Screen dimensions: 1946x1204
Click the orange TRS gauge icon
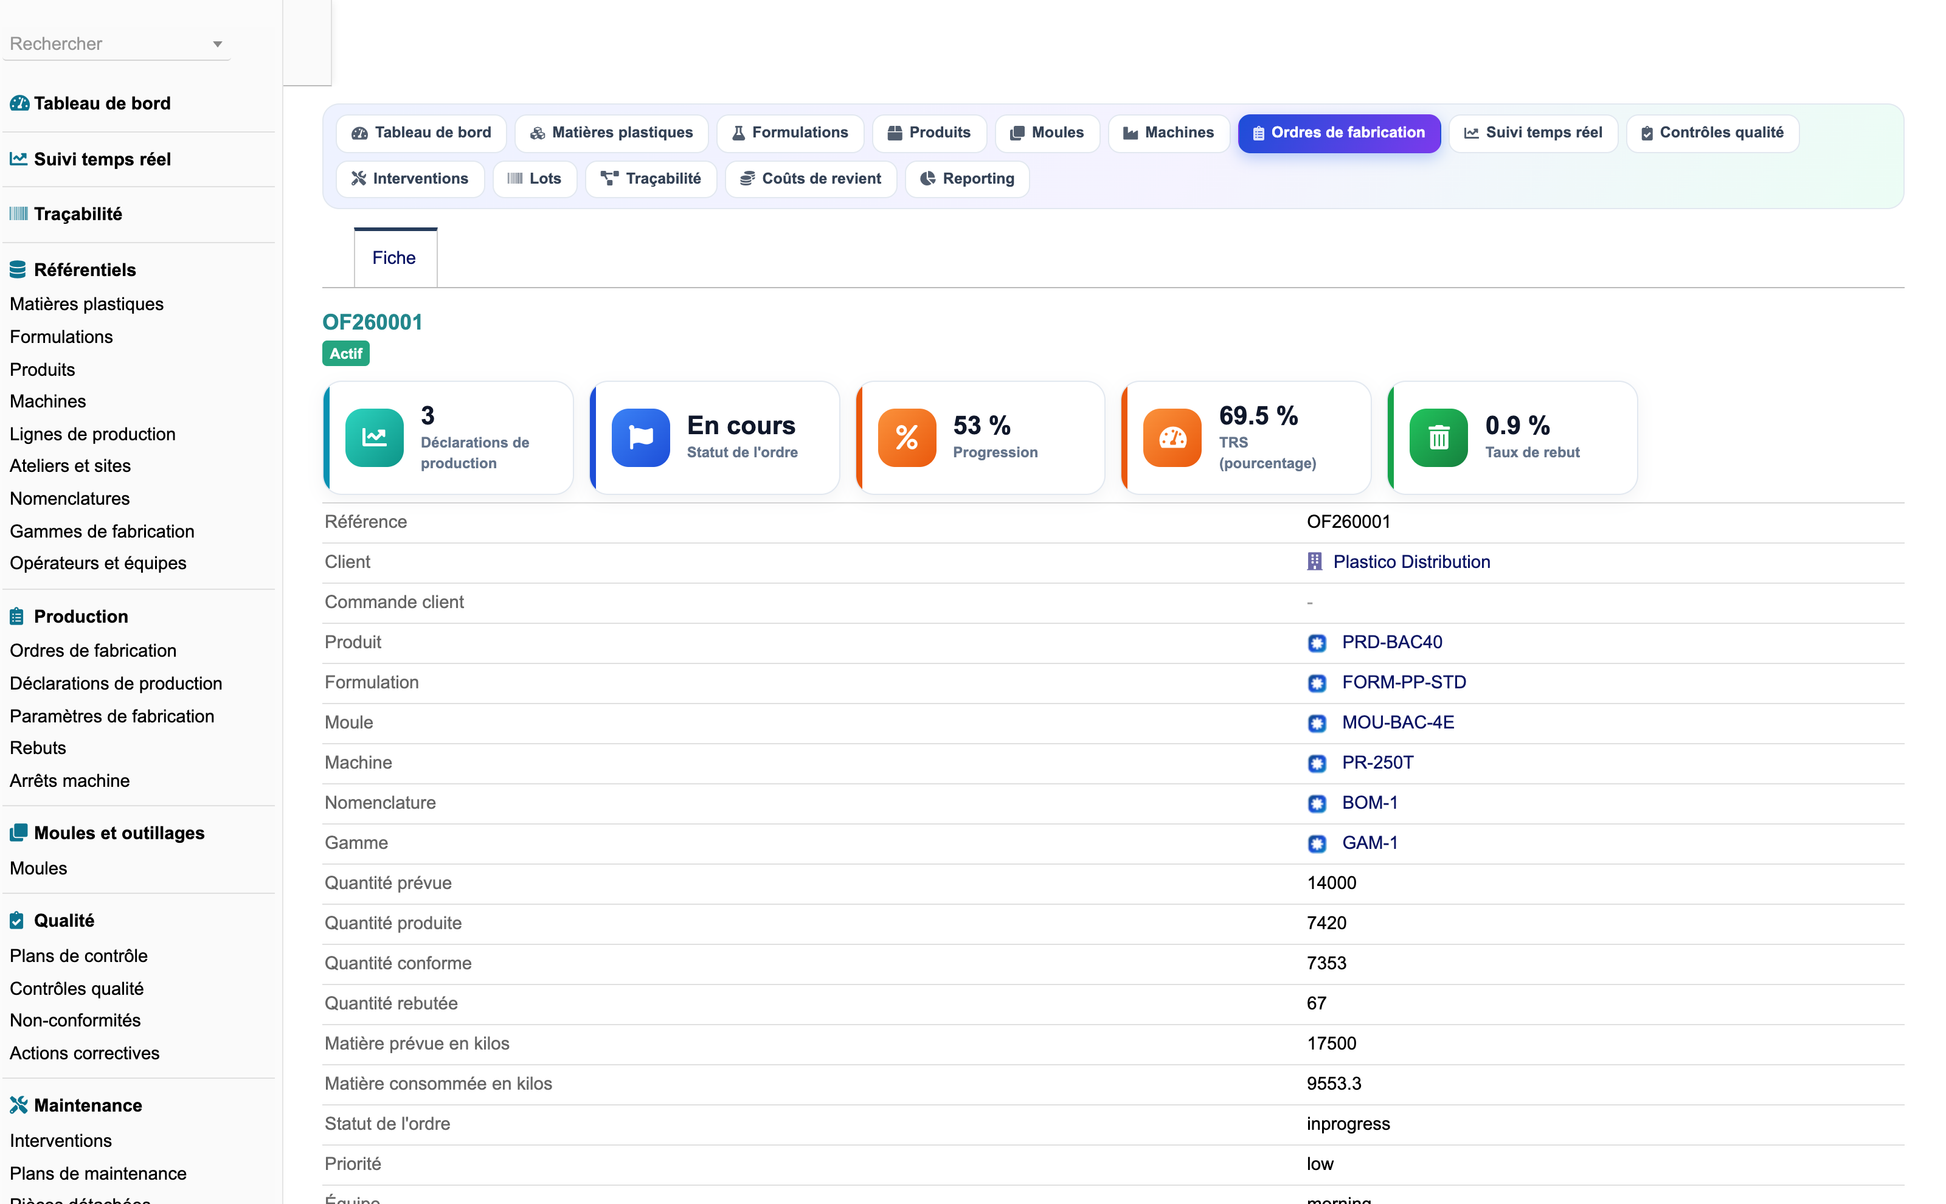point(1172,437)
